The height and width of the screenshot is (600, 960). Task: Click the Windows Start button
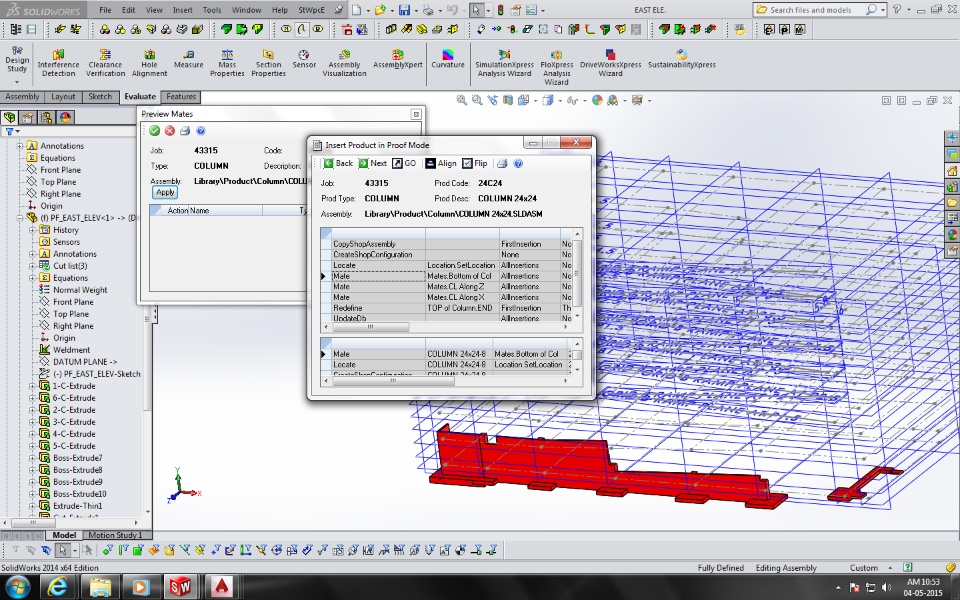pos(17,587)
